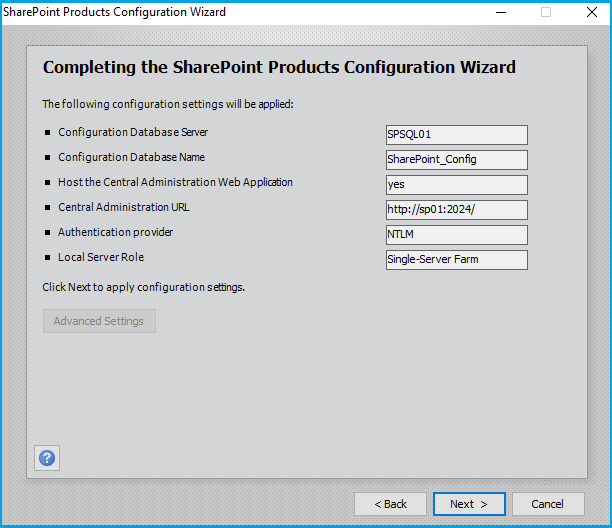Click the wizard title bar text
Viewport: 612px width, 528px height.
point(115,13)
